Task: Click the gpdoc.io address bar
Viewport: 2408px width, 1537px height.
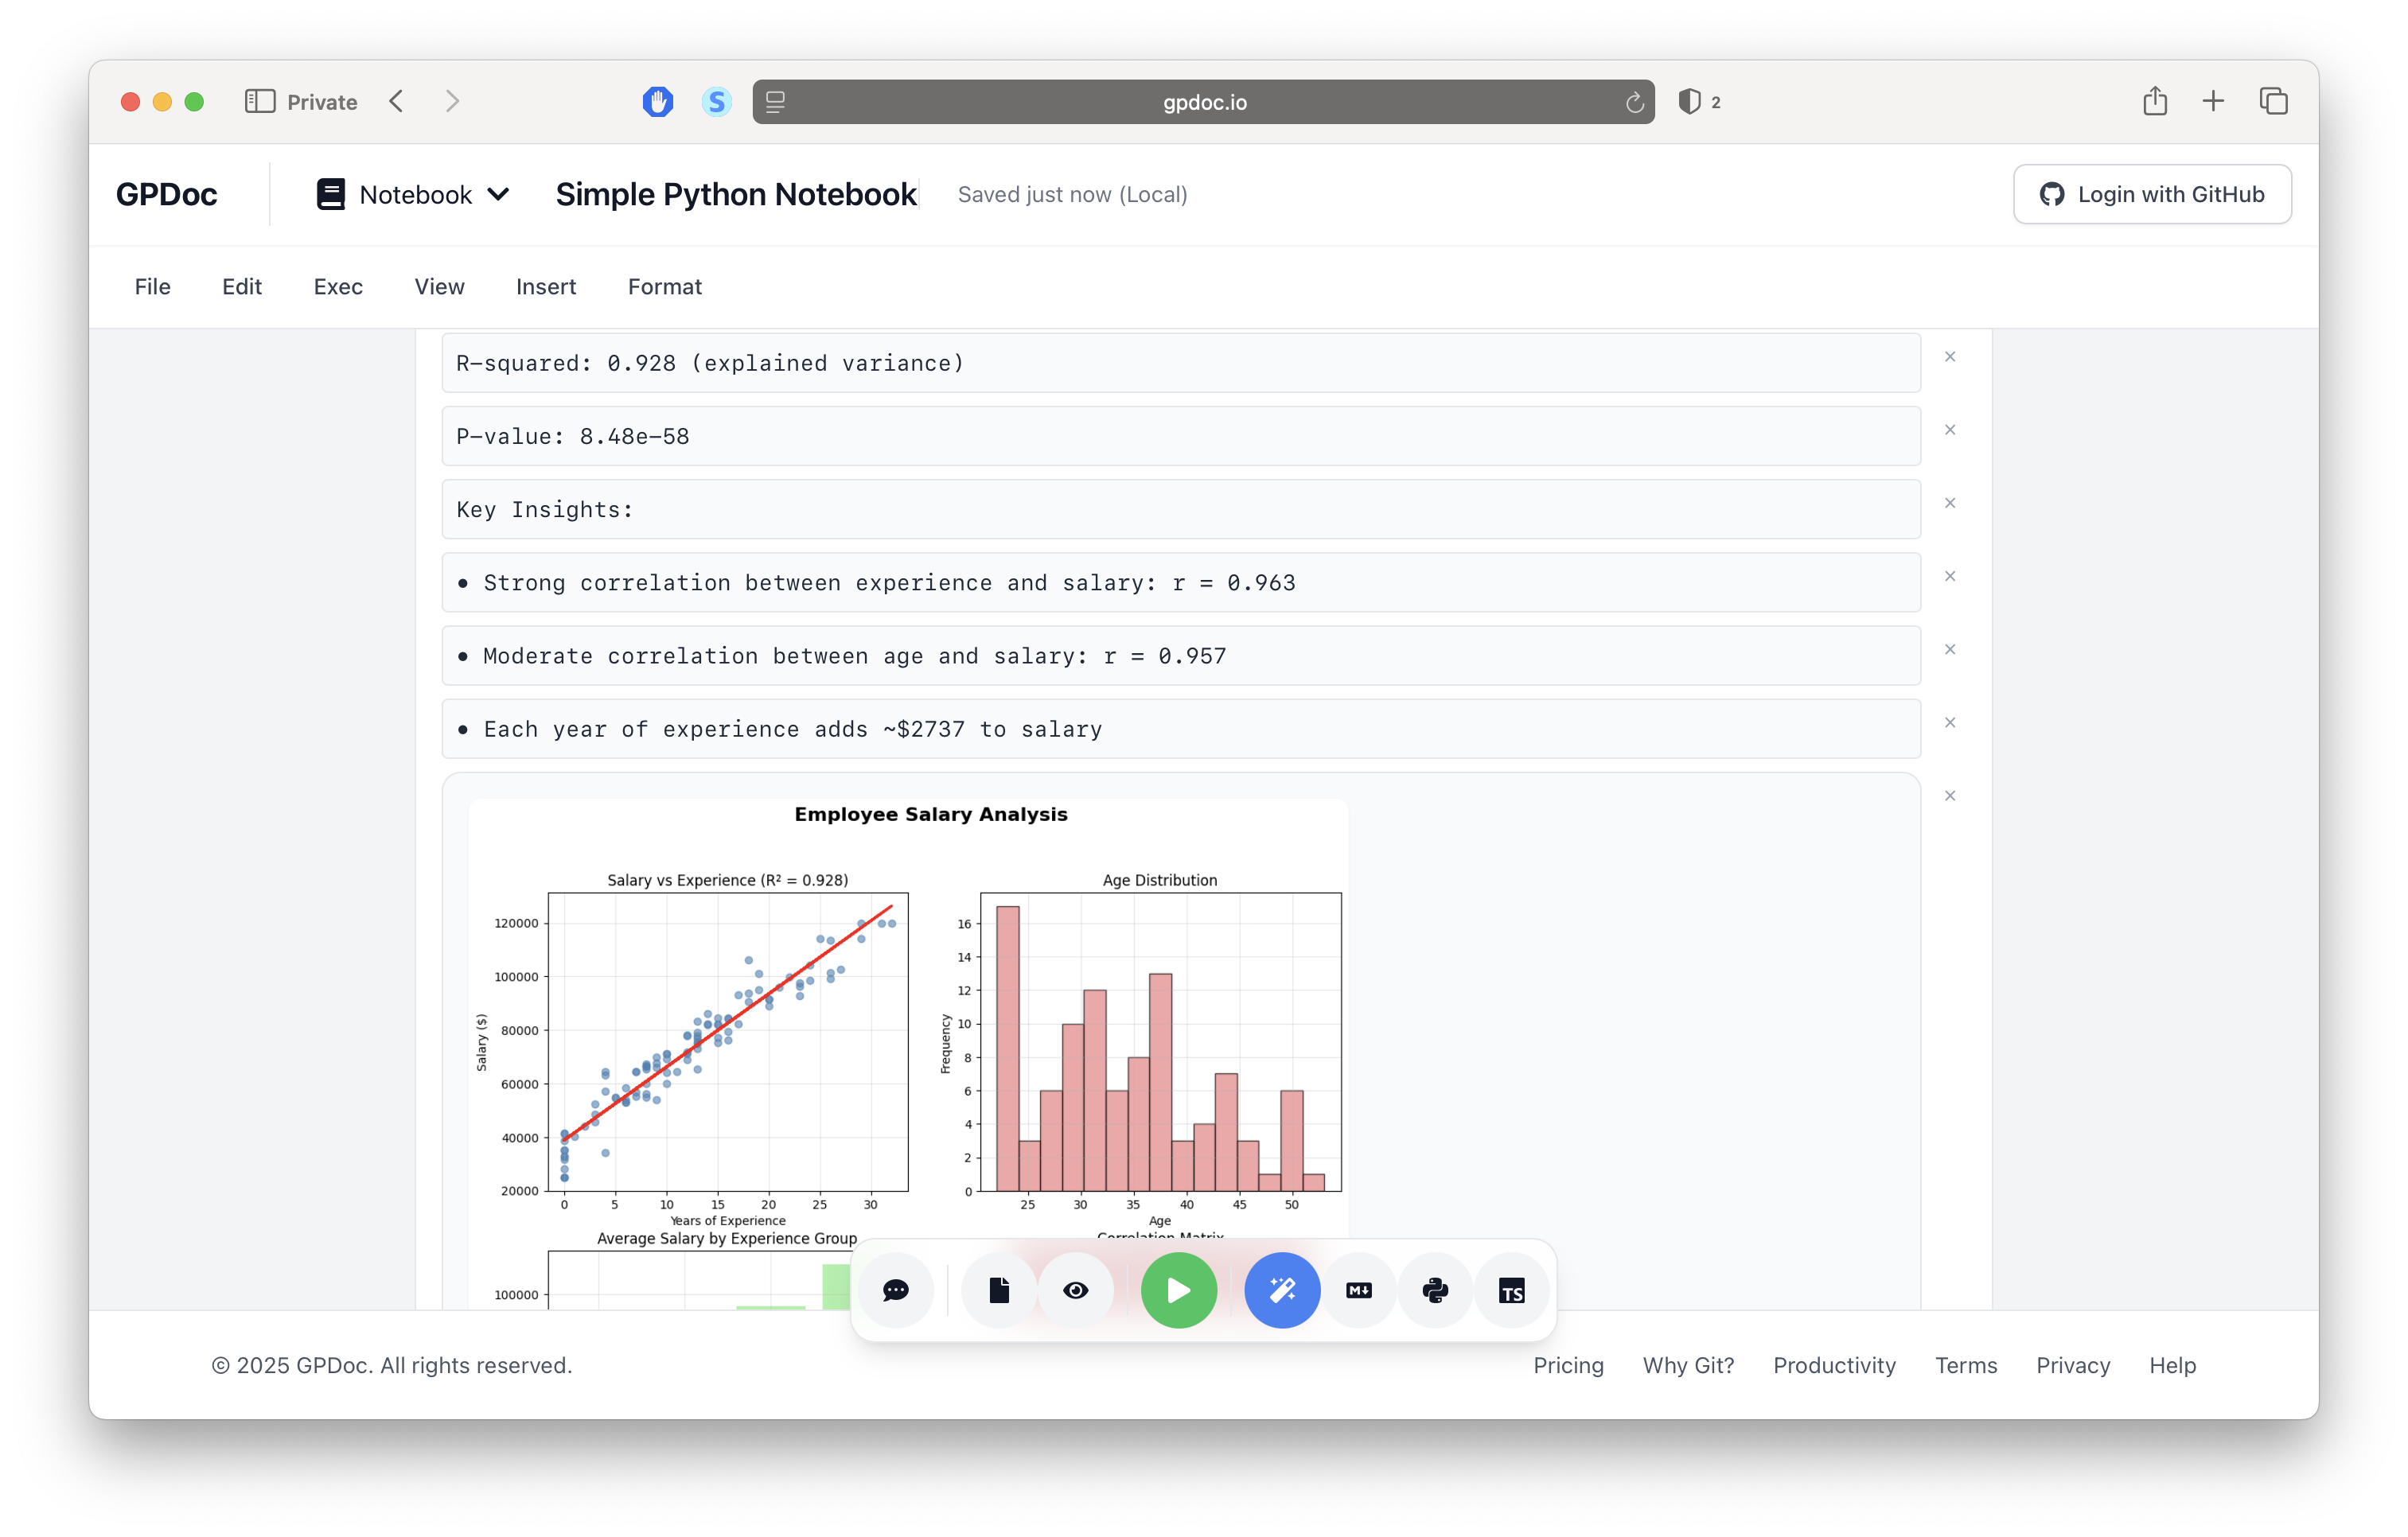Action: (x=1203, y=102)
